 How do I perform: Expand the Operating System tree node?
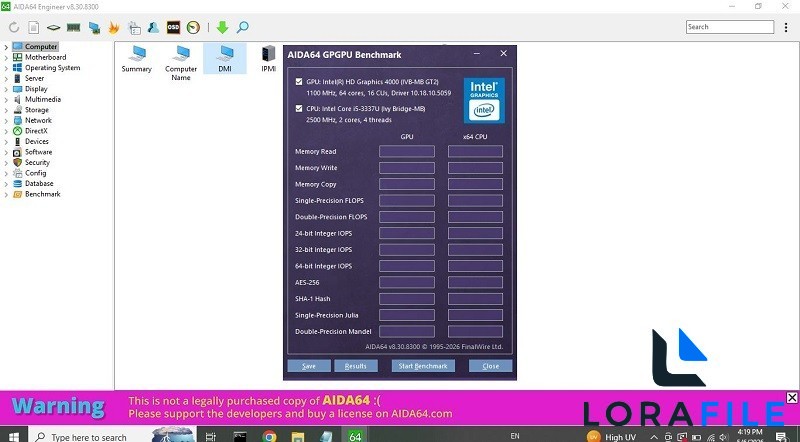click(6, 68)
